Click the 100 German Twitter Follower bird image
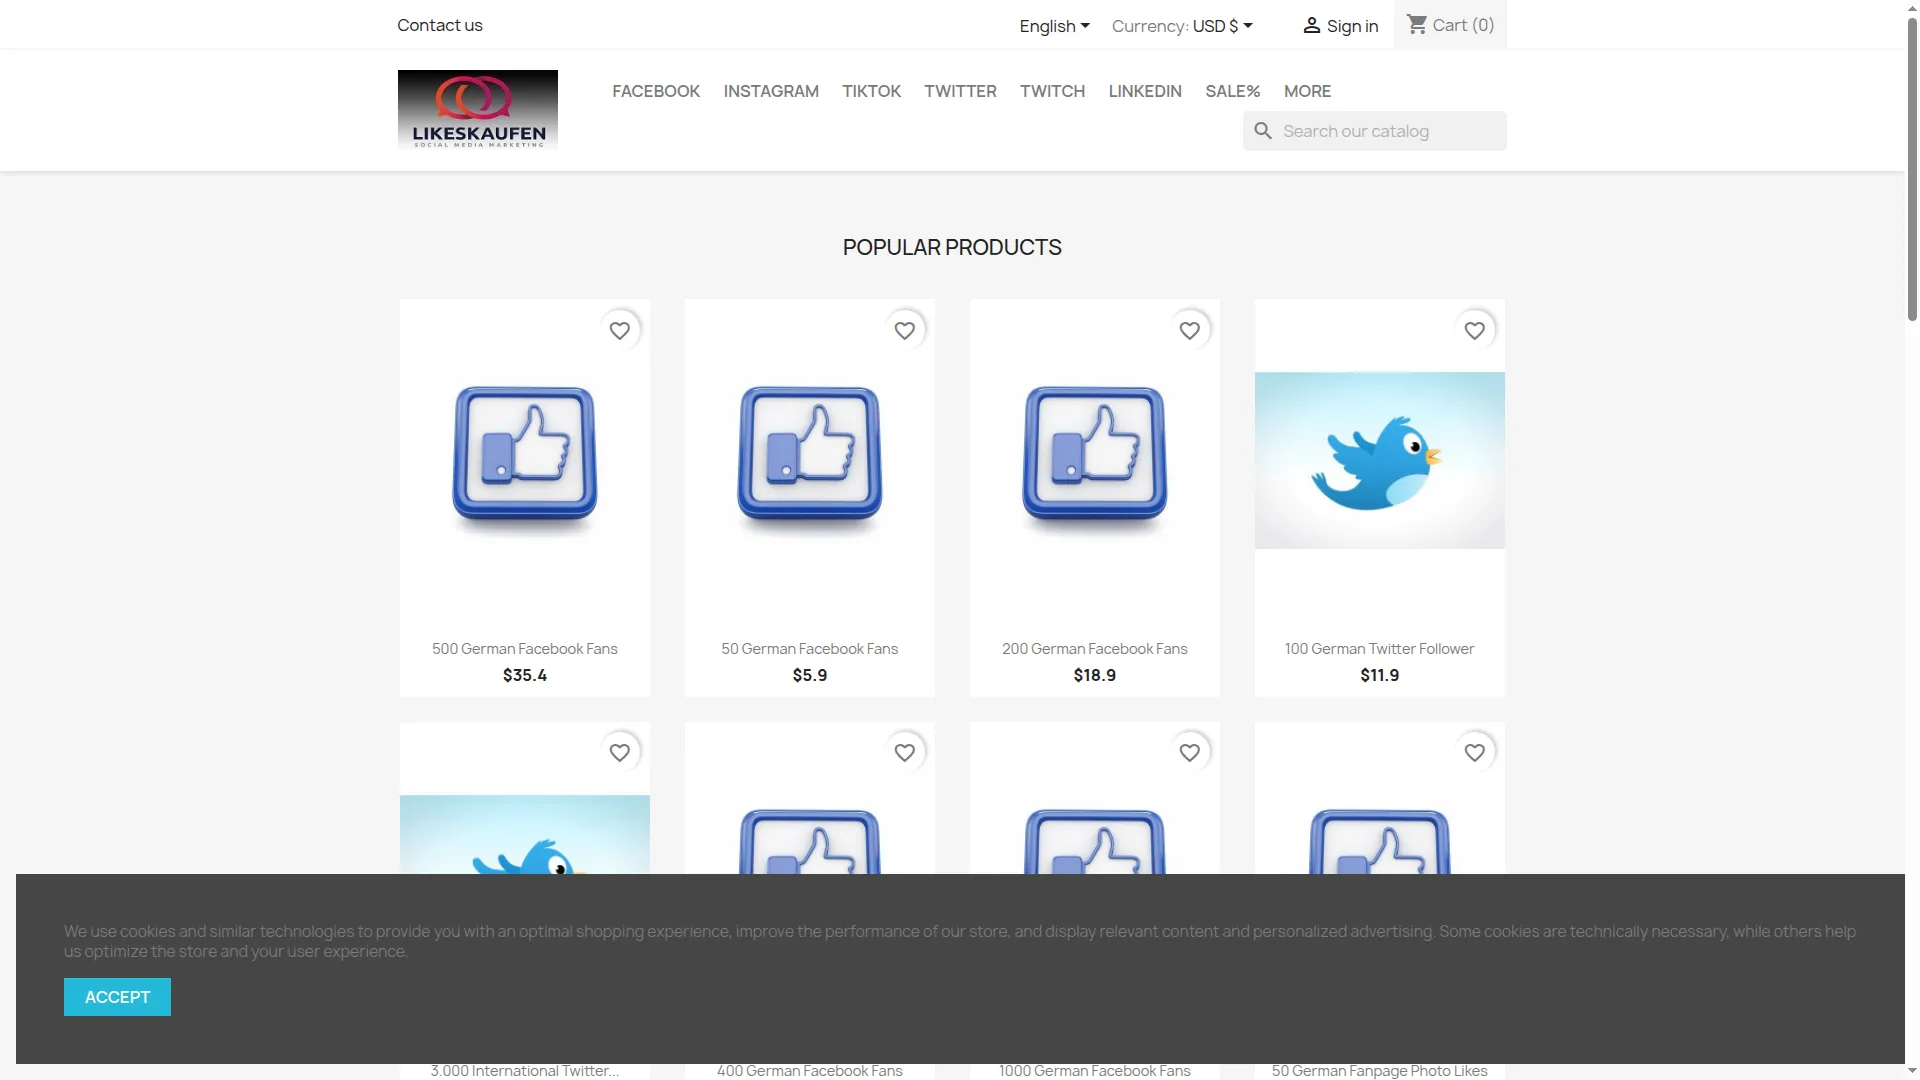The width and height of the screenshot is (1920, 1080). point(1380,460)
